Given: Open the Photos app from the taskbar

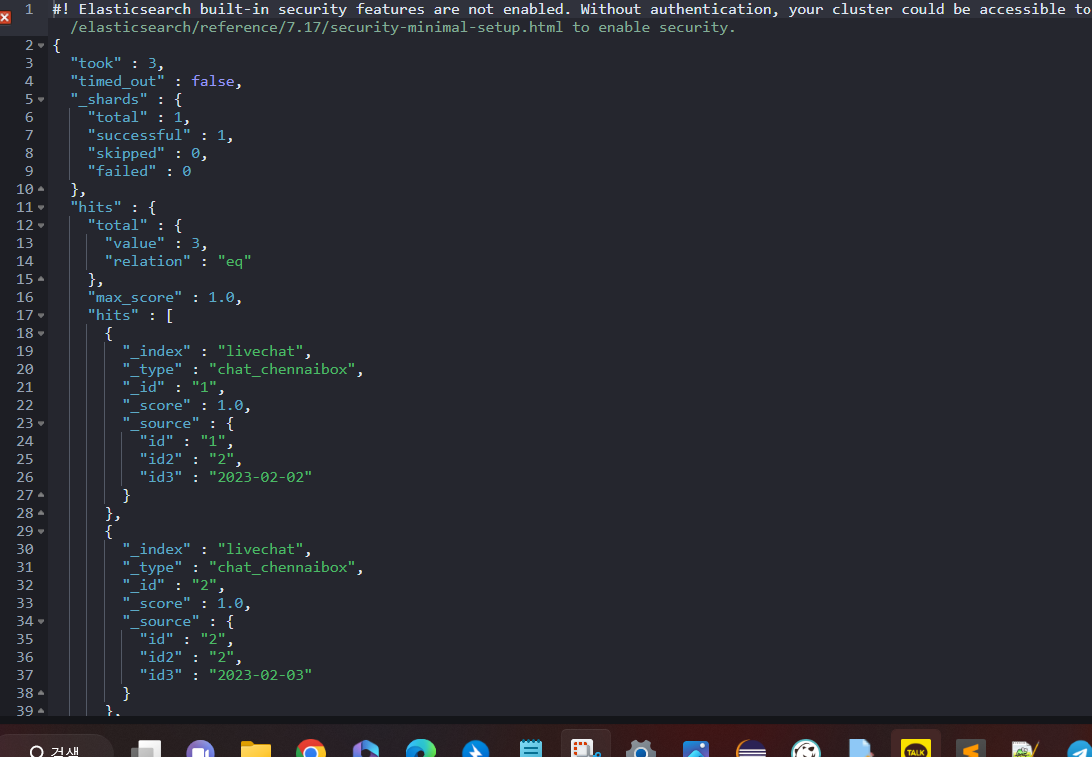Looking at the screenshot, I should [x=696, y=749].
